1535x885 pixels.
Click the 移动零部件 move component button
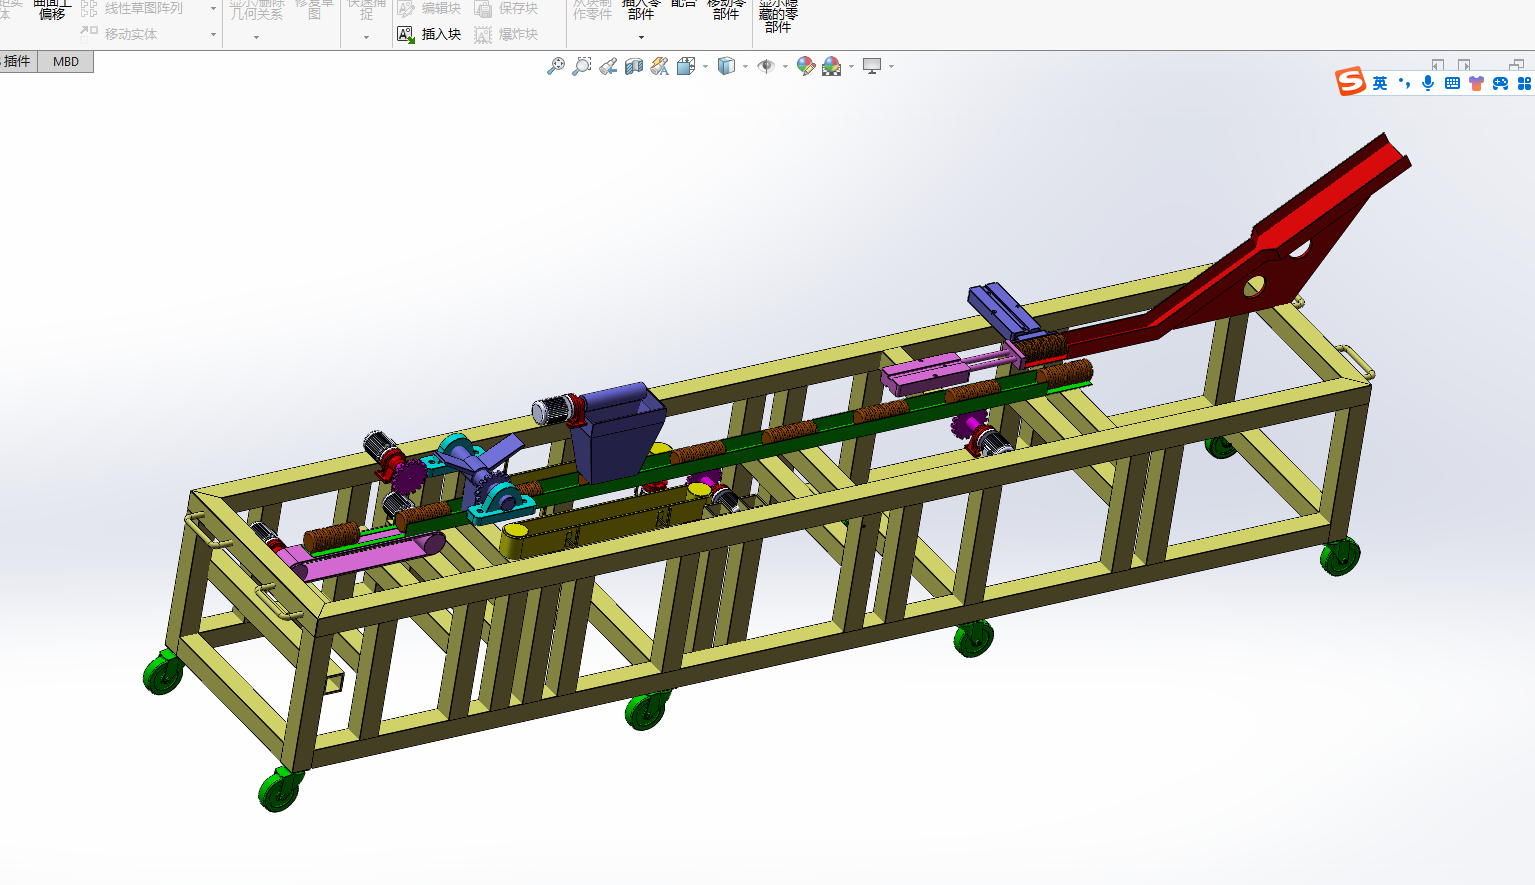tap(726, 9)
